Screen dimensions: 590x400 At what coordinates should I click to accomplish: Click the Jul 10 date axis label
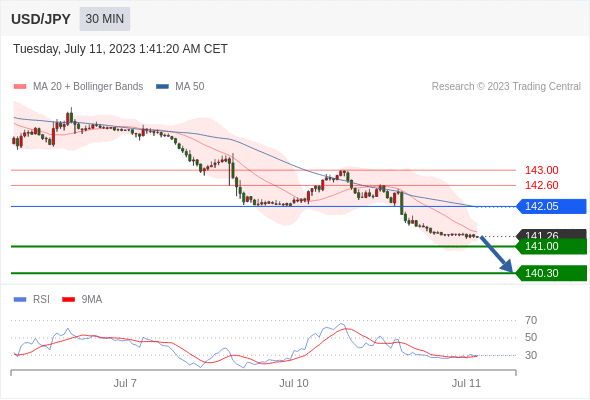coord(294,383)
